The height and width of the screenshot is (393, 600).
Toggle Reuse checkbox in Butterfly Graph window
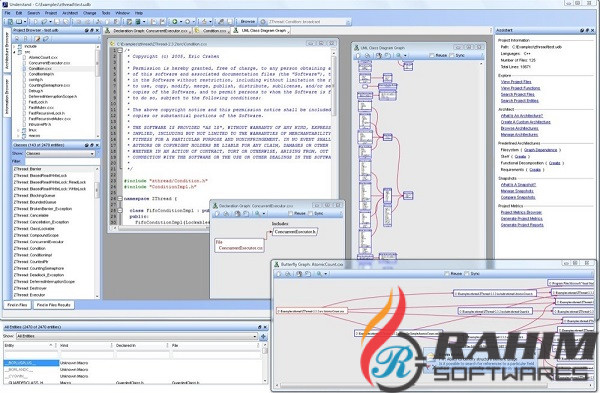(446, 274)
